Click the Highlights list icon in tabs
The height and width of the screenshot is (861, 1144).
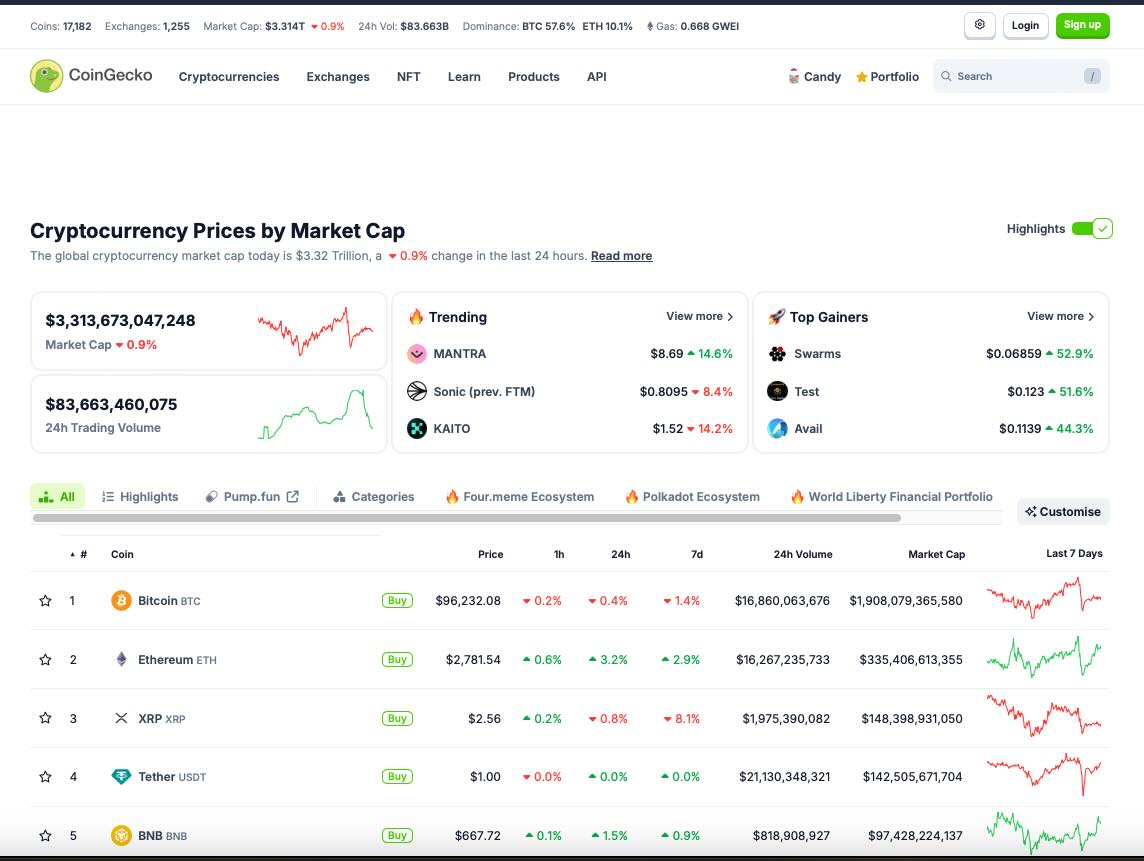tap(108, 497)
